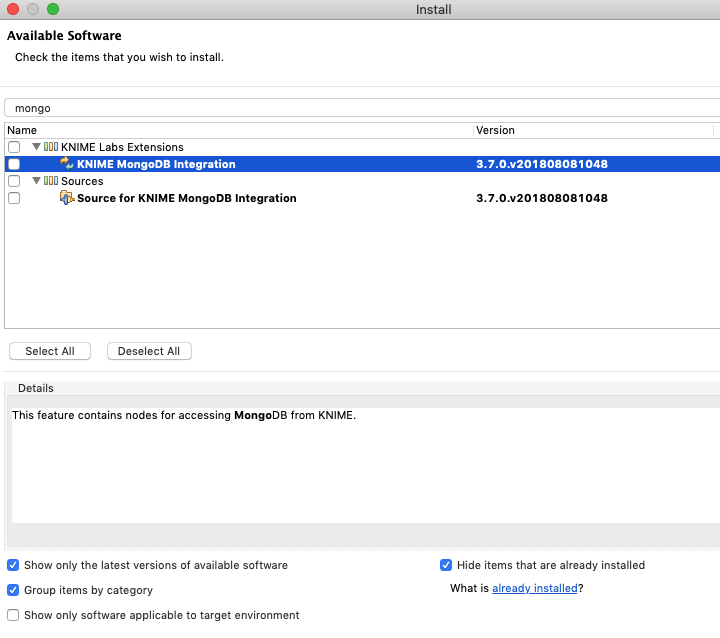Uncheck Show only the latest versions checkbox
Screen dimensions: 720x638
pyautogui.click(x=13, y=565)
